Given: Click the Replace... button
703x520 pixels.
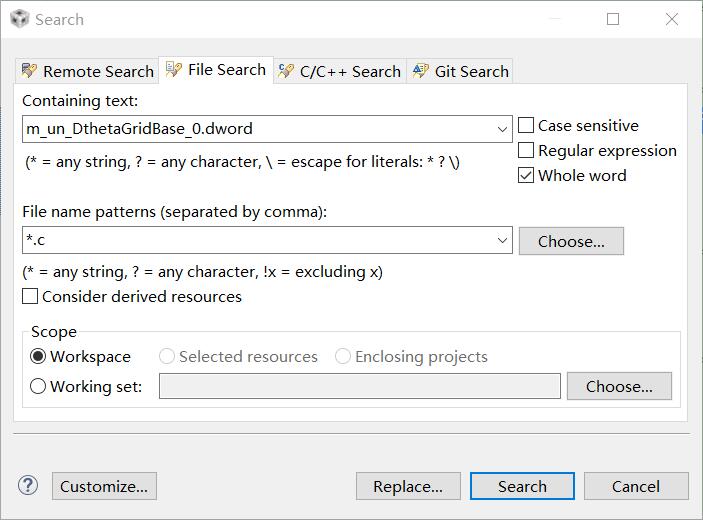Looking at the screenshot, I should click(x=408, y=487).
